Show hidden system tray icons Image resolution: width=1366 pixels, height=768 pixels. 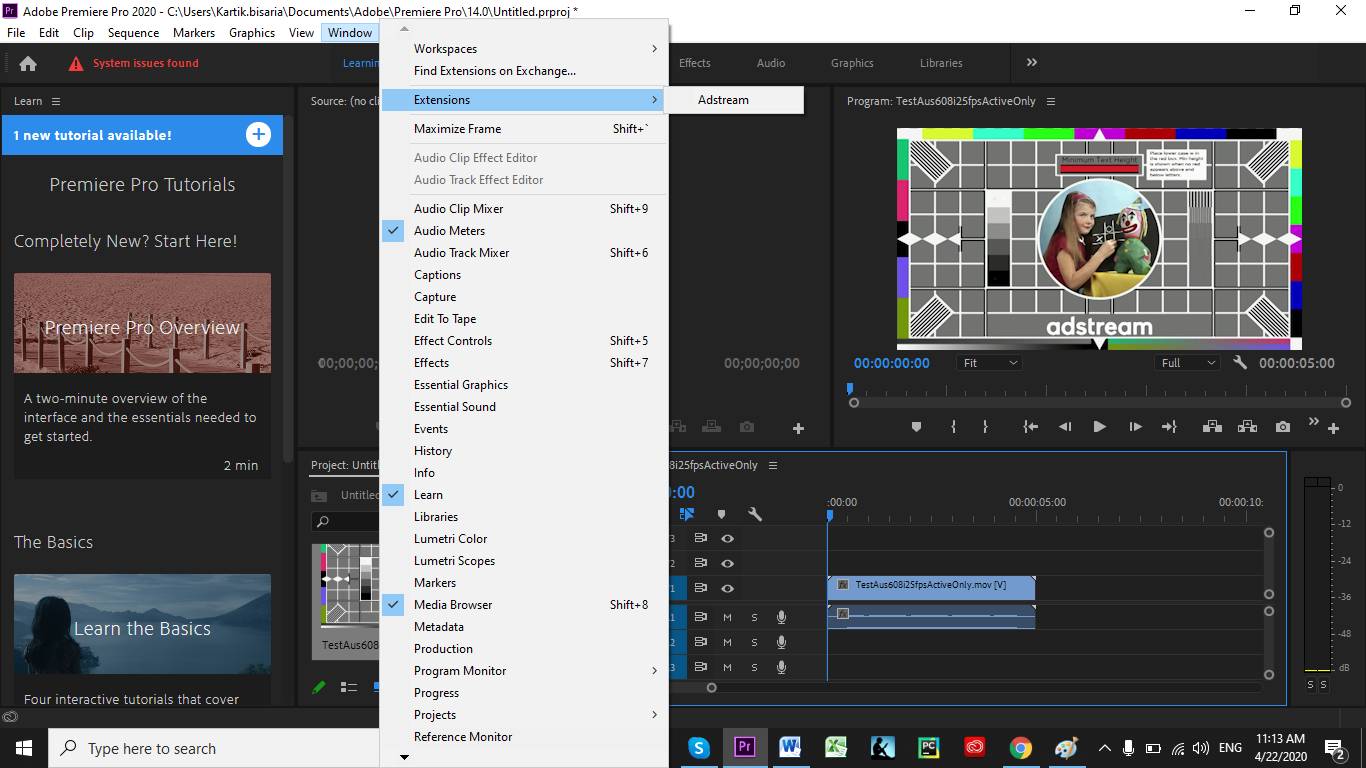pos(1104,748)
